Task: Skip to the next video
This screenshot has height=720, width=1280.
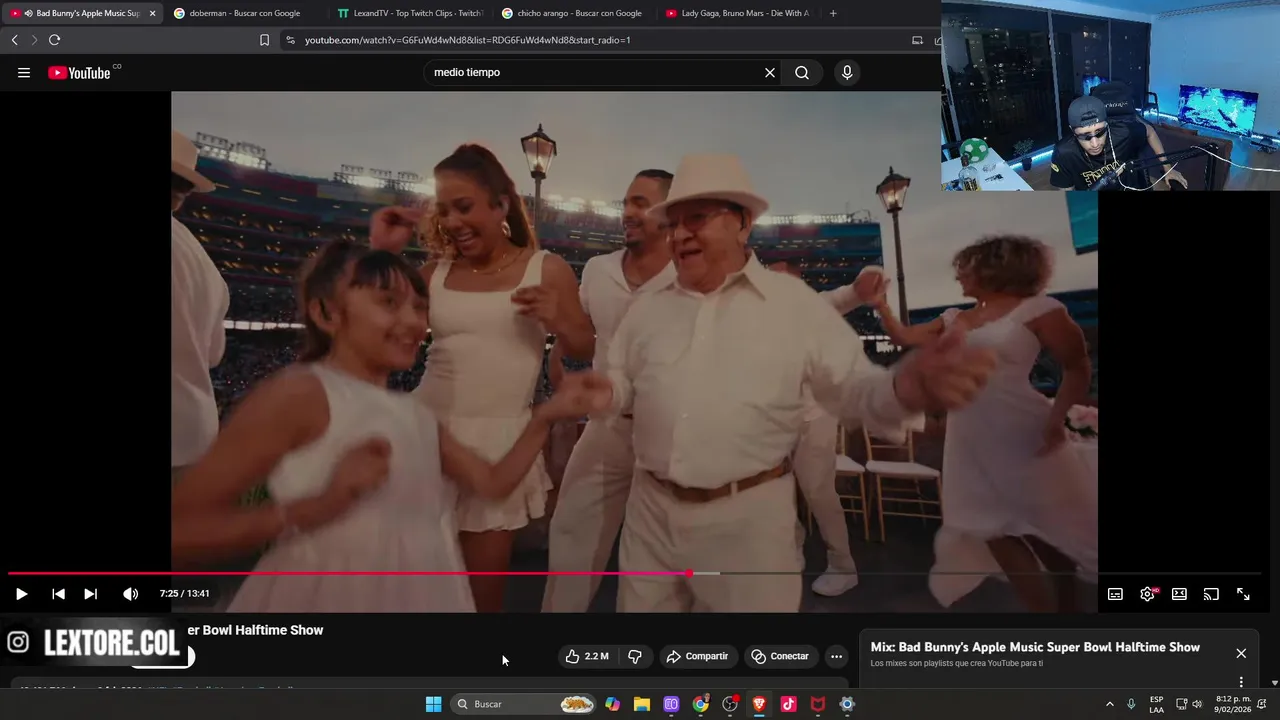Action: point(90,594)
